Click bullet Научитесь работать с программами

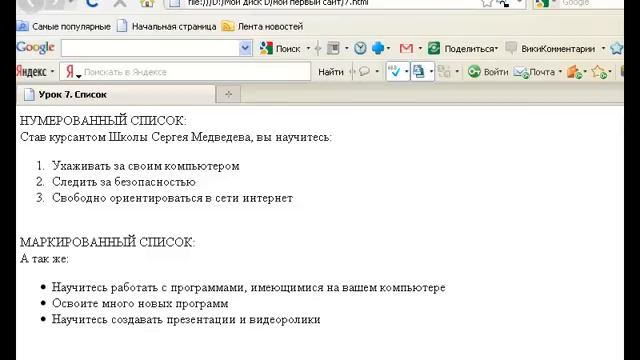[249, 287]
